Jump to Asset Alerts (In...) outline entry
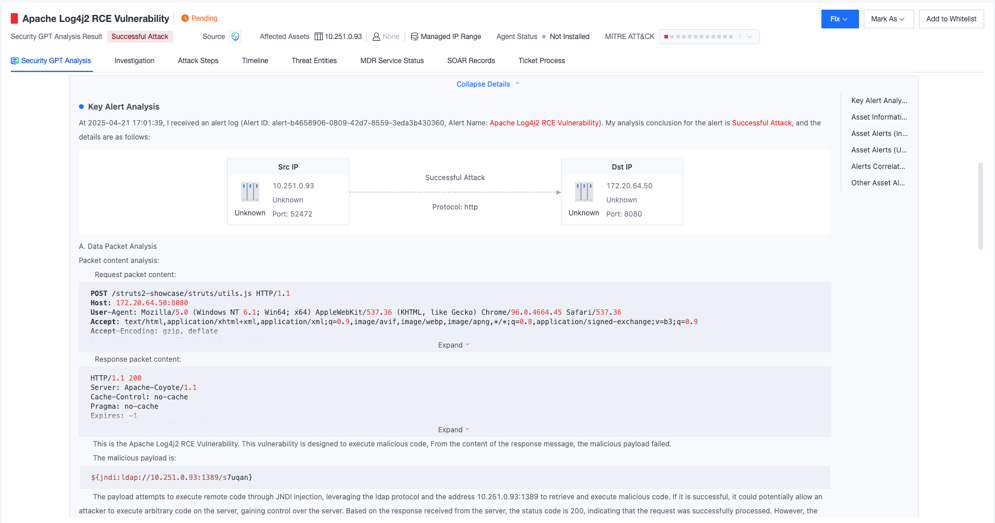 point(879,133)
